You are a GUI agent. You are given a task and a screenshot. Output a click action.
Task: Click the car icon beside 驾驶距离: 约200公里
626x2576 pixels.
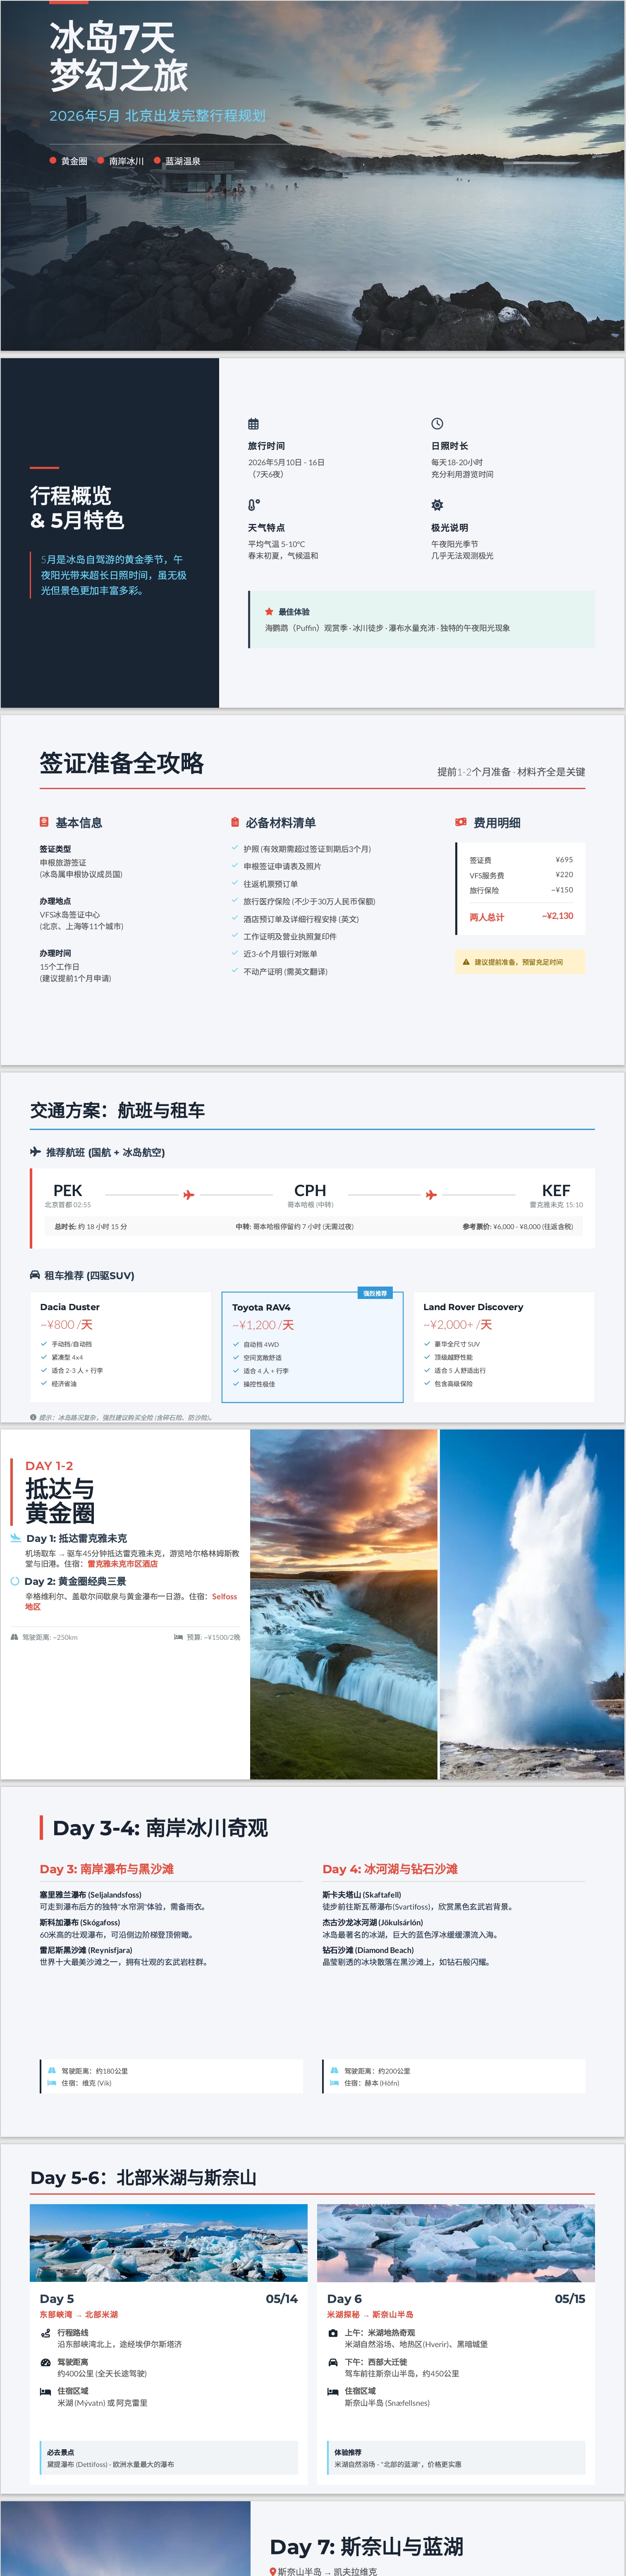click(335, 2070)
